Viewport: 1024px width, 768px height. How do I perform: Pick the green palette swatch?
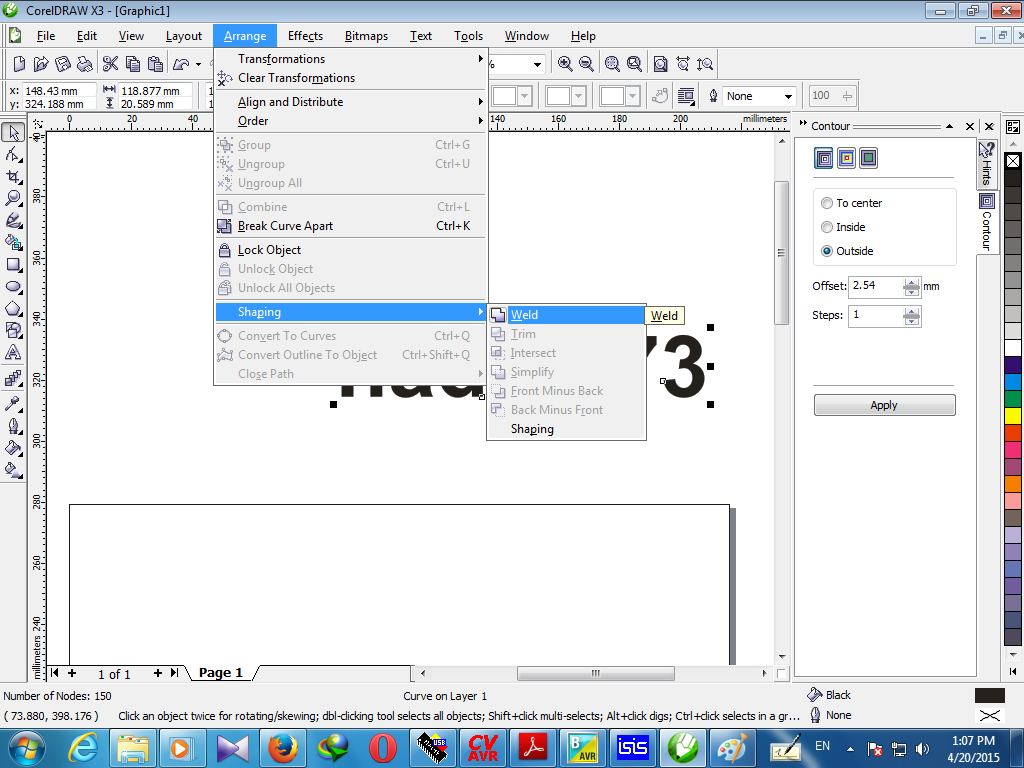[1013, 398]
